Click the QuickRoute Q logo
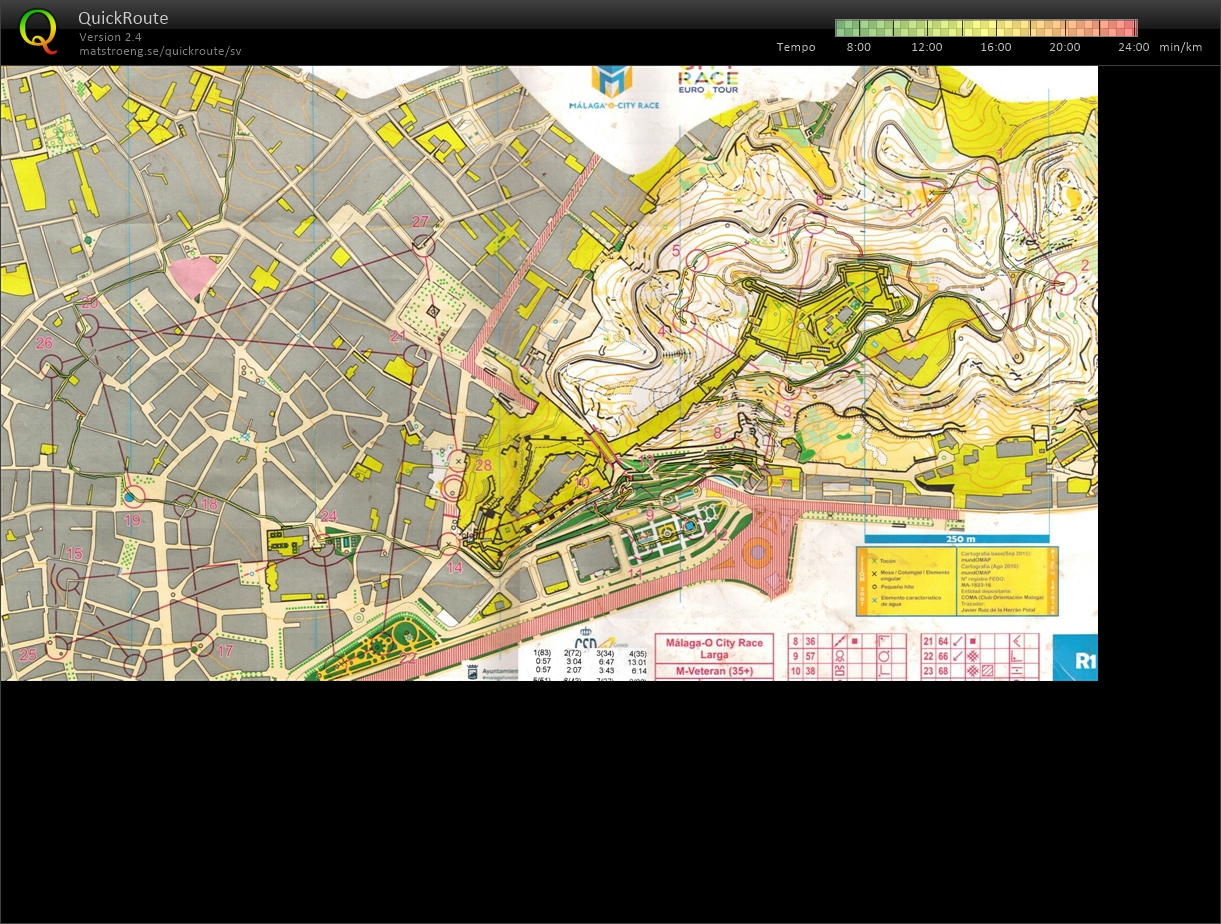1221x924 pixels. (38, 31)
